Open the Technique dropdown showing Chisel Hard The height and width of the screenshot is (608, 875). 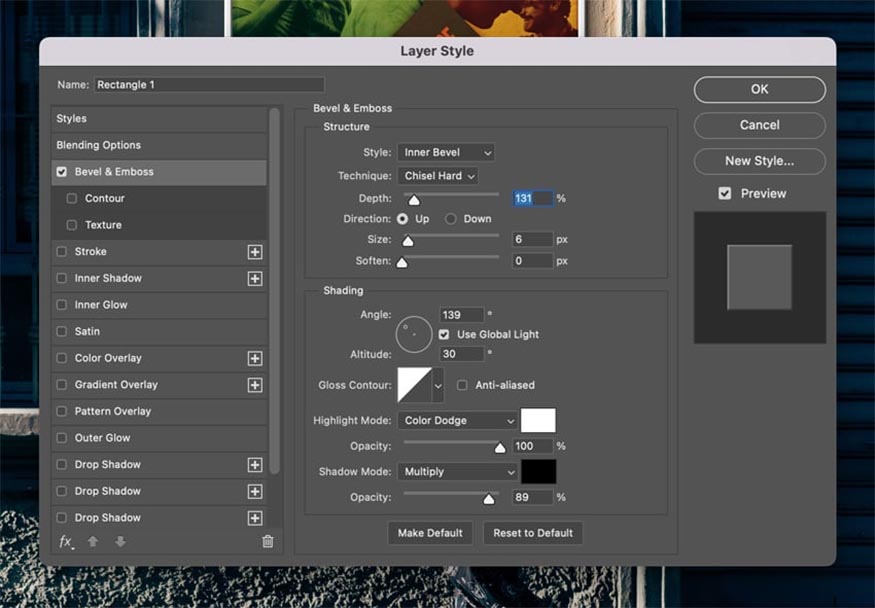pyautogui.click(x=438, y=176)
